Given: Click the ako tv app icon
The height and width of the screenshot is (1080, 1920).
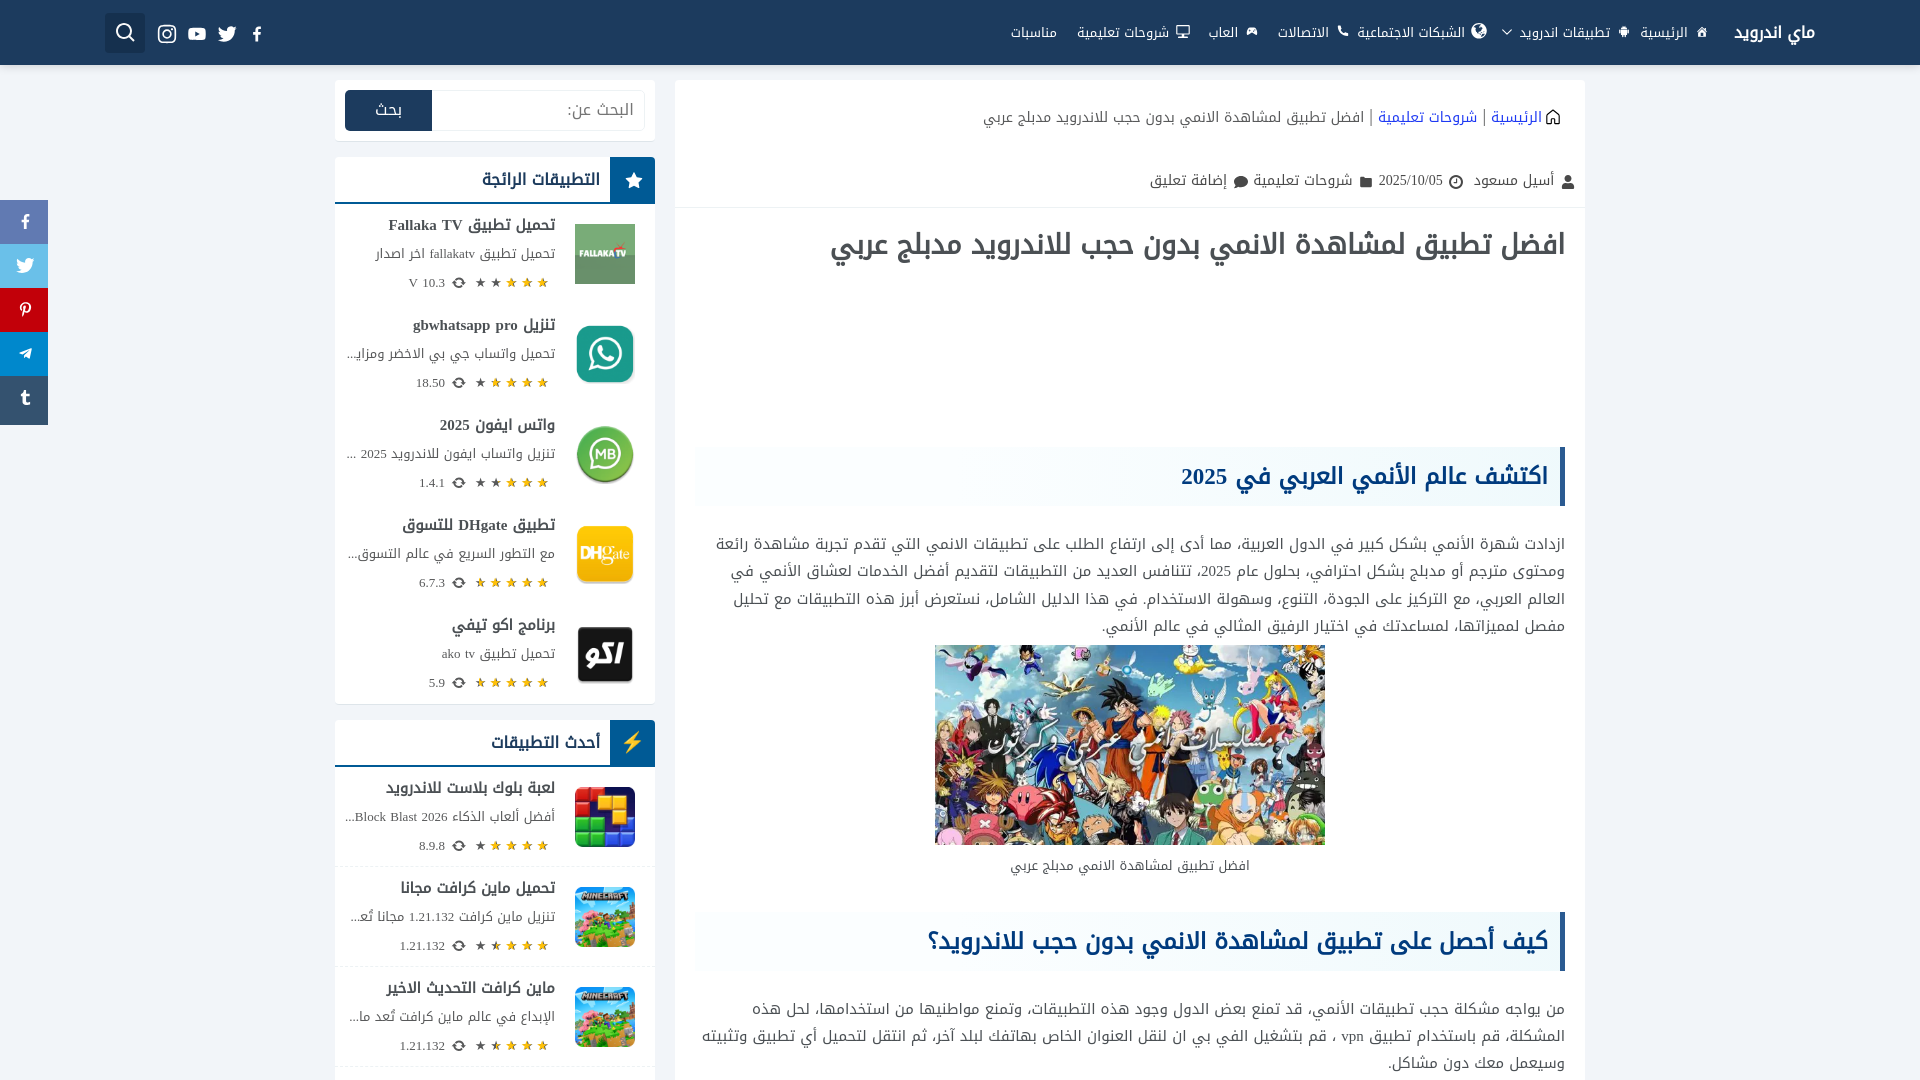Looking at the screenshot, I should point(605,654).
